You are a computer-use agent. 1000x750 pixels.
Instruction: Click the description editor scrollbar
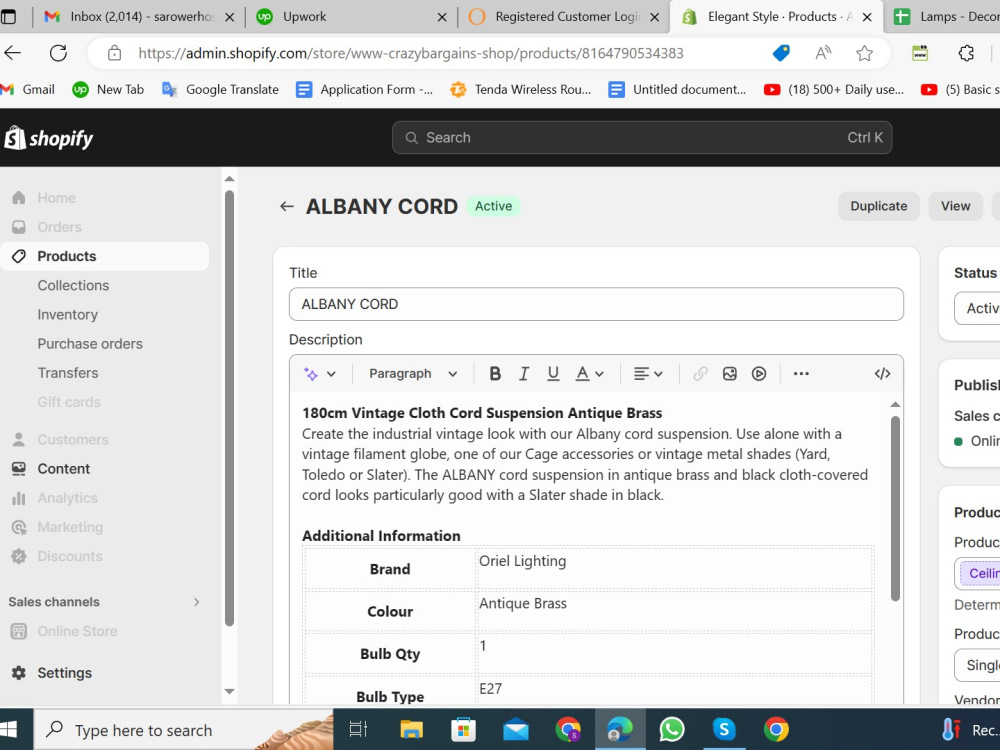(x=895, y=508)
